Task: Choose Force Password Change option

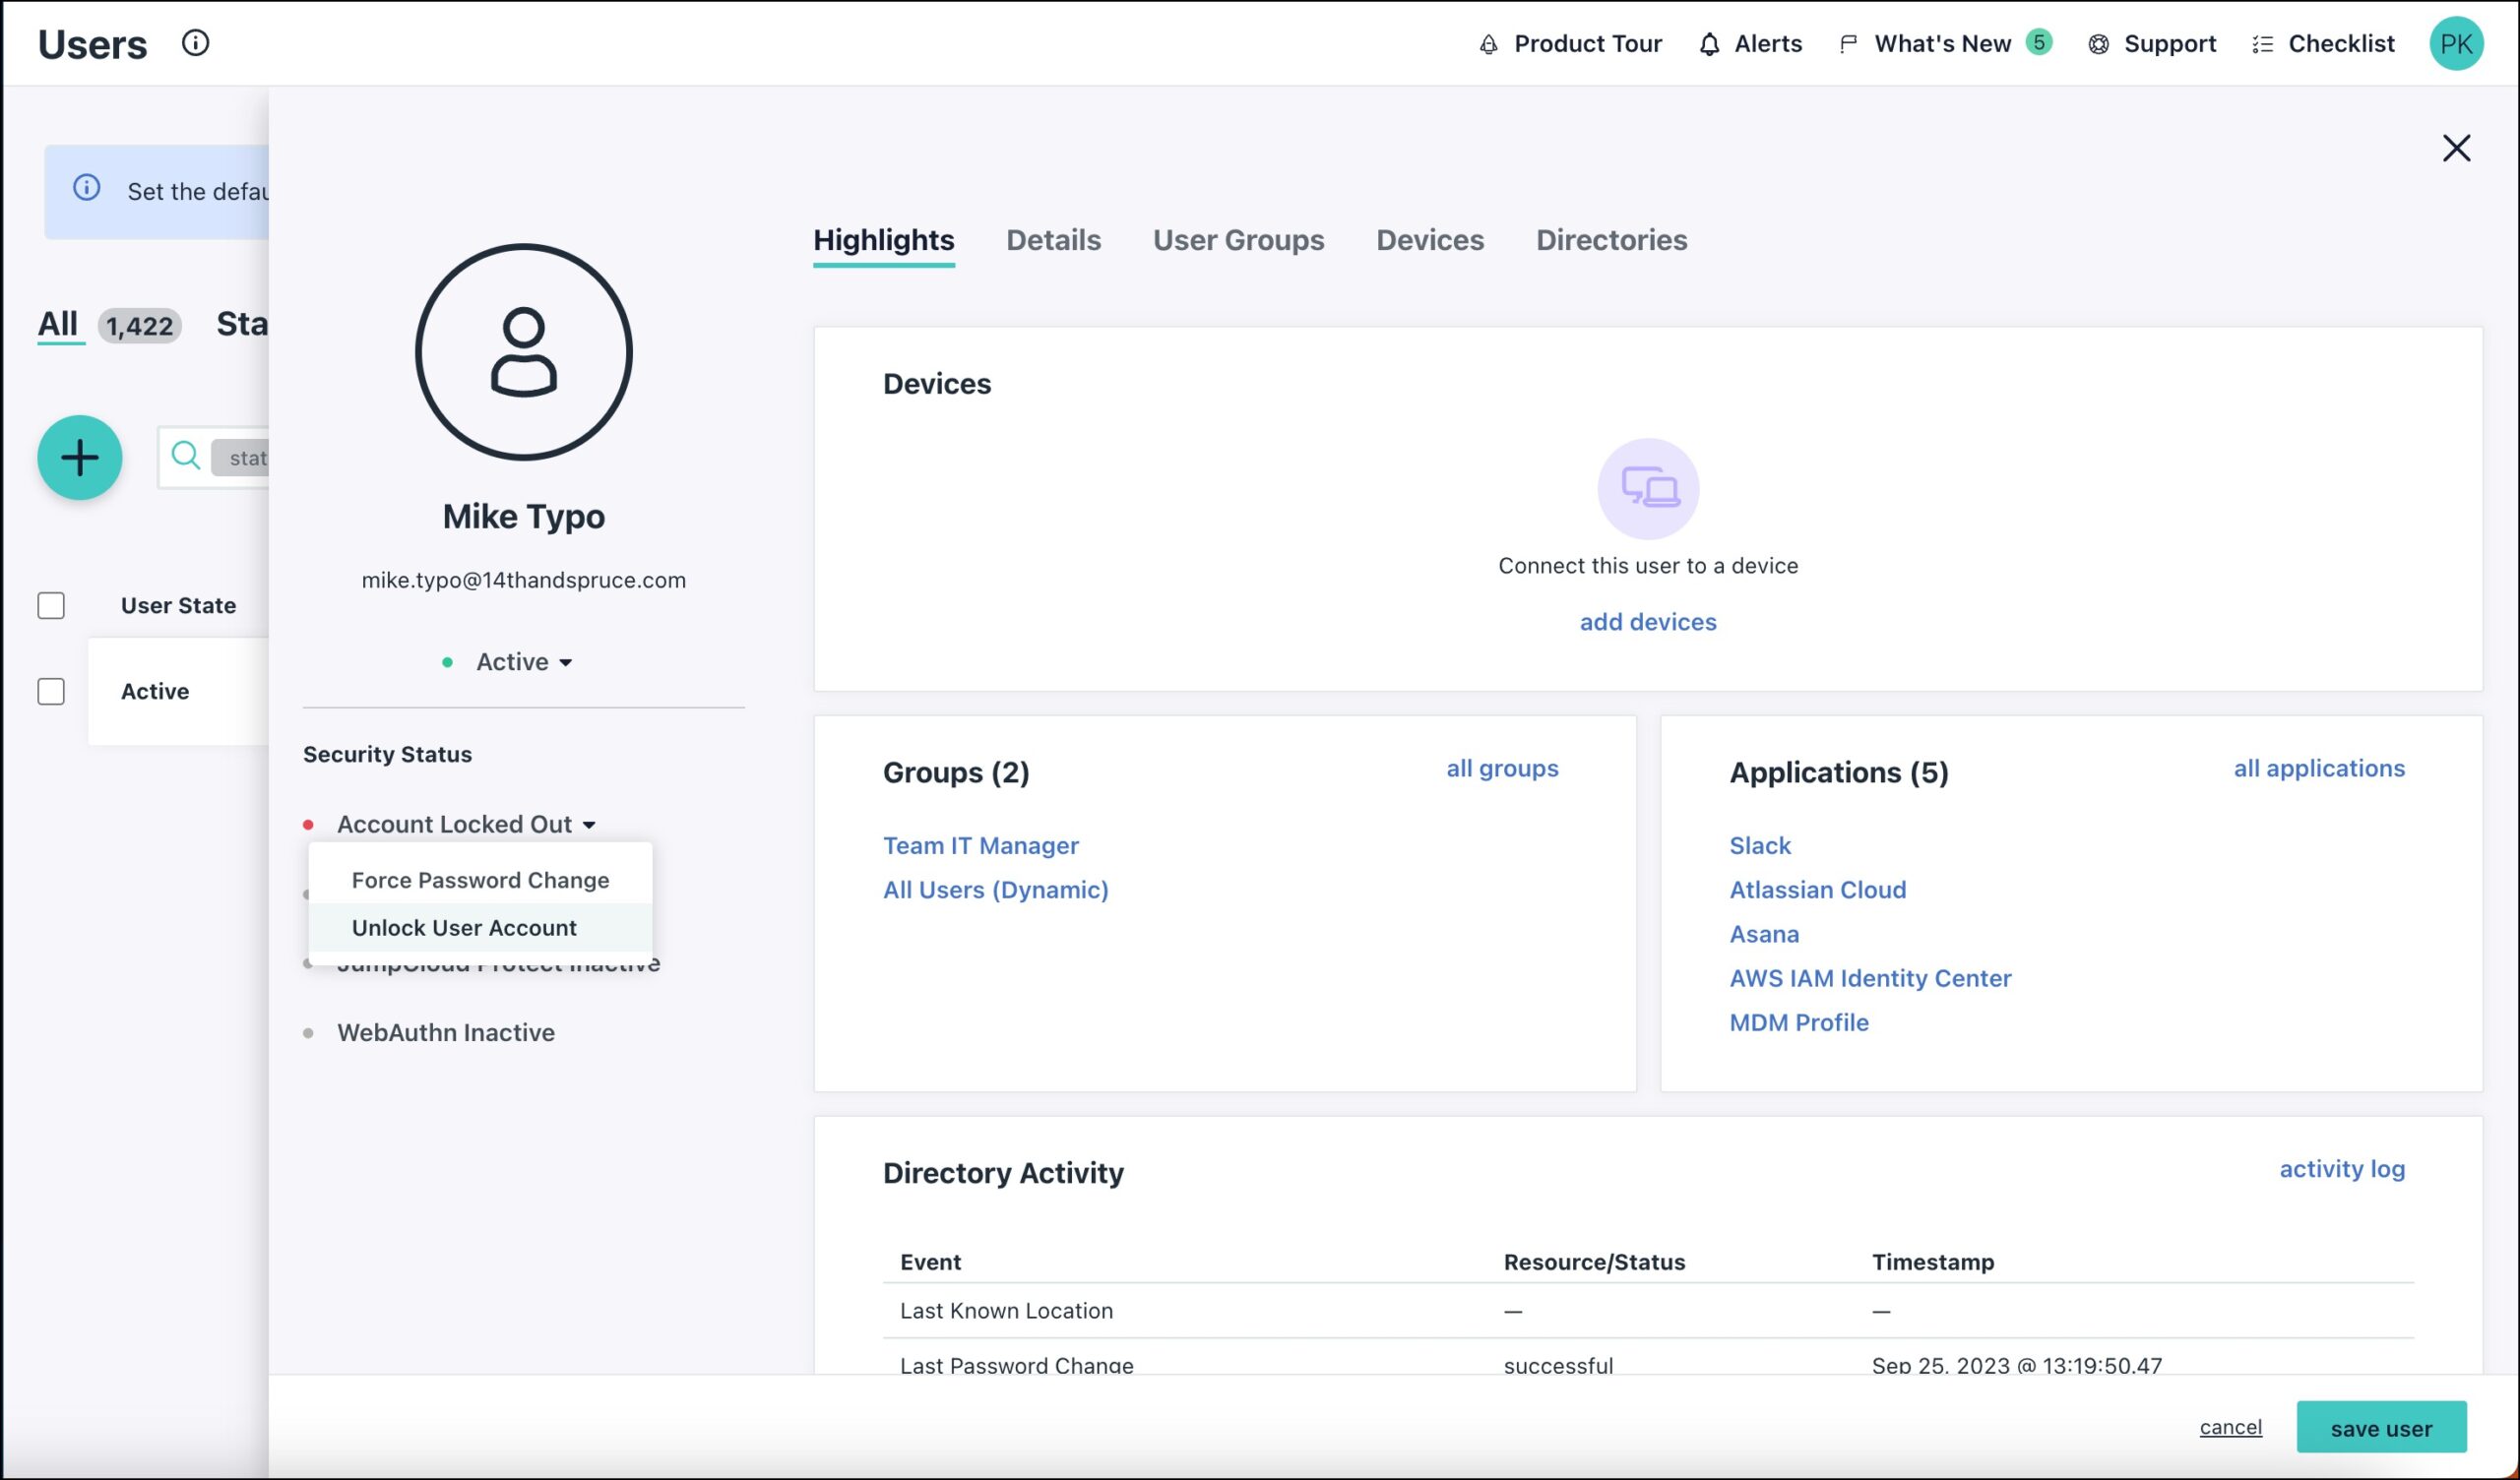Action: (480, 880)
